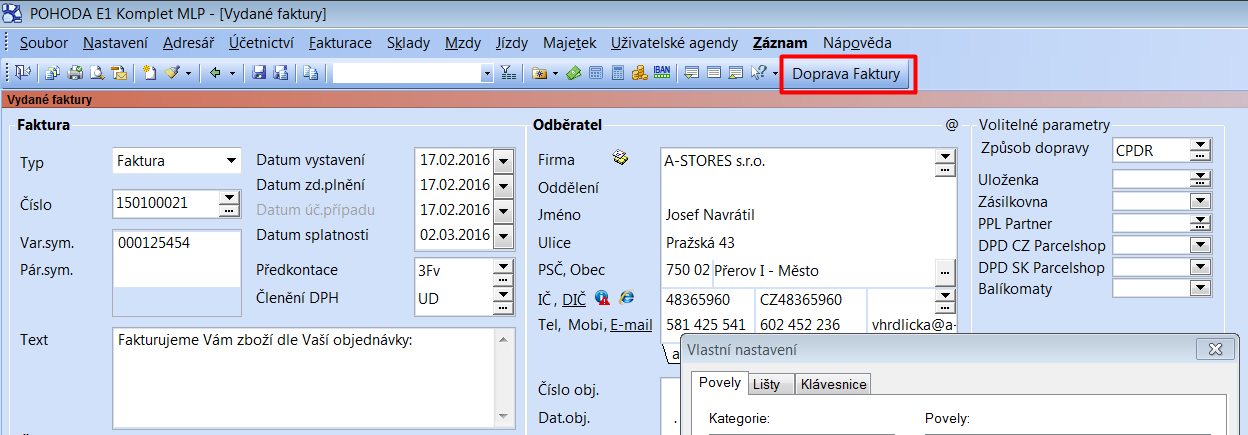1248x435 pixels.
Task: Click the exit door icon in toolbar
Action: click(x=22, y=73)
